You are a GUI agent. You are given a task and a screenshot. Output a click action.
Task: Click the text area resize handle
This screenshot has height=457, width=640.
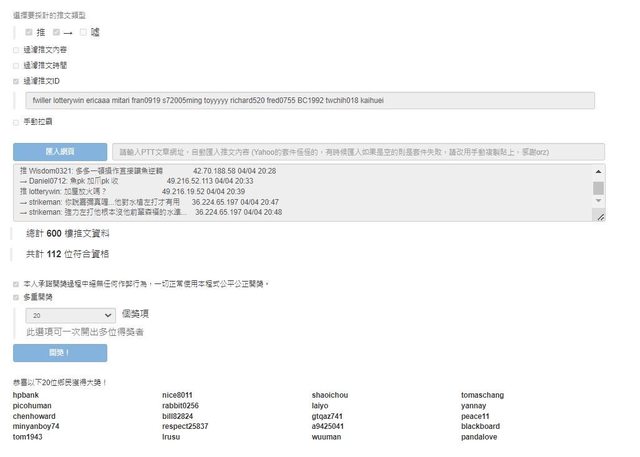(x=600, y=216)
